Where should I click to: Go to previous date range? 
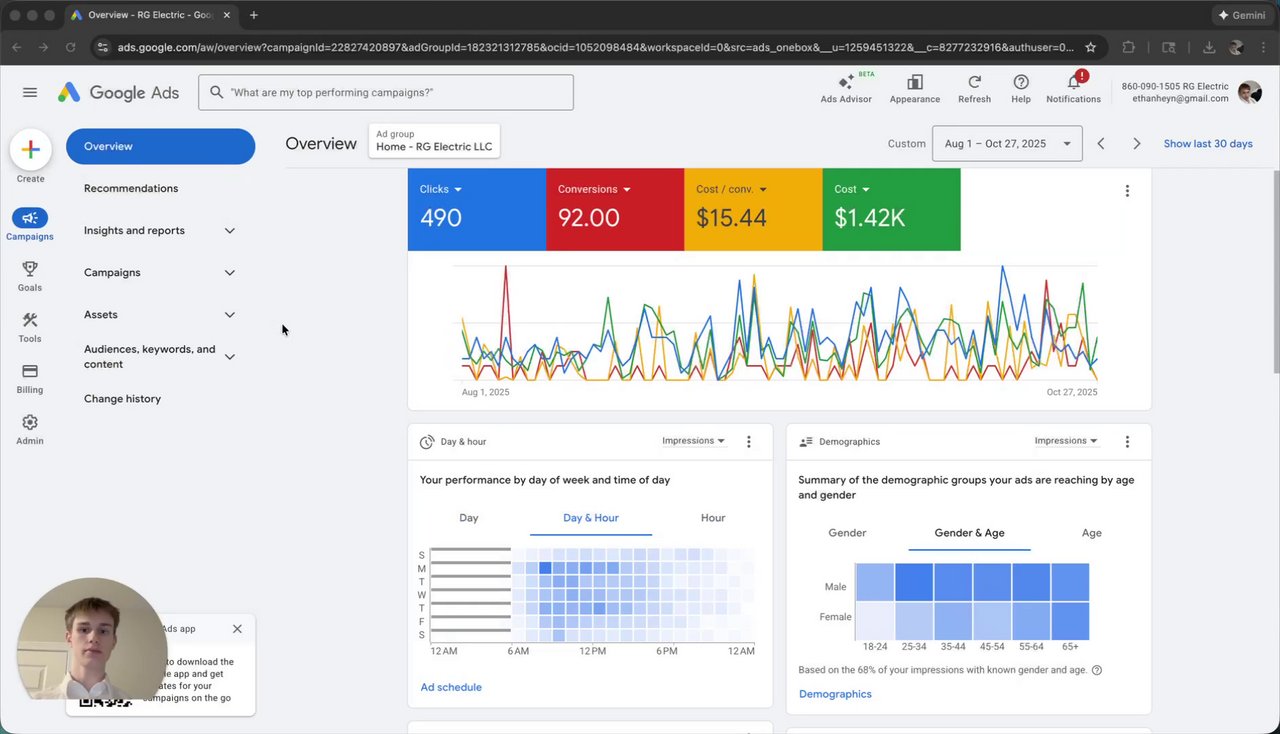pyautogui.click(x=1101, y=144)
